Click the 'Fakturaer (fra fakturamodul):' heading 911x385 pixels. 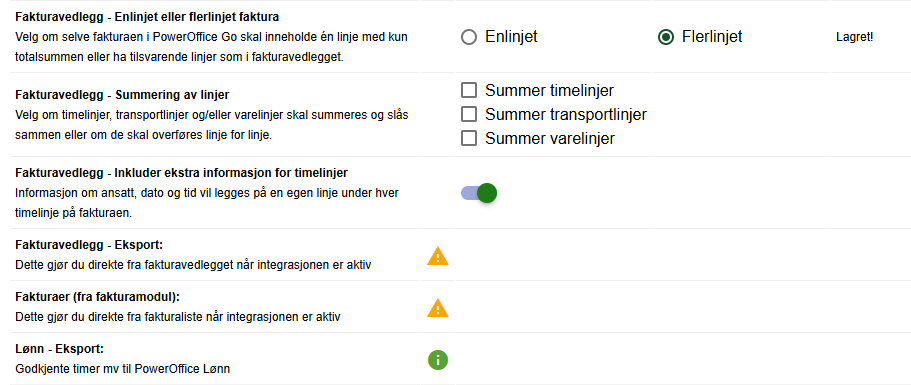click(98, 297)
